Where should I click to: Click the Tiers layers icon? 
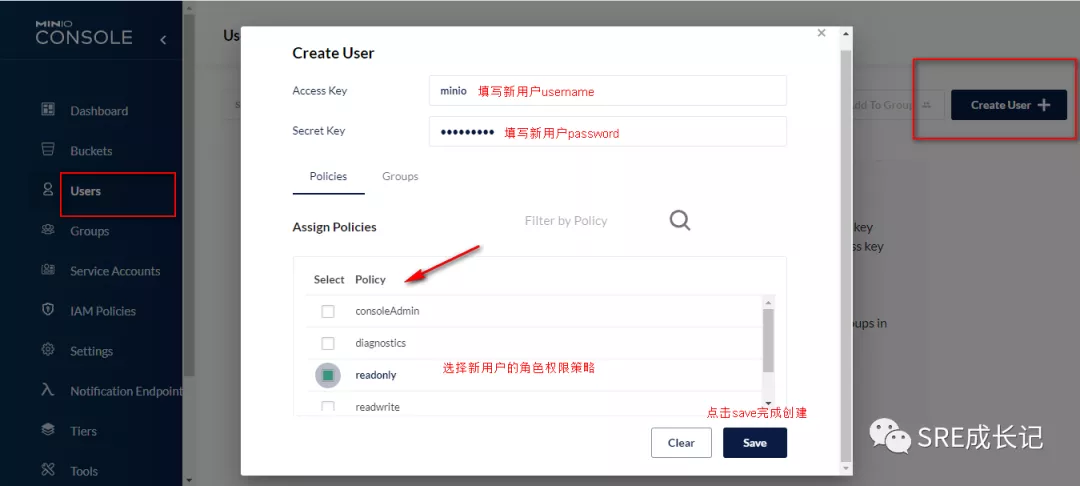click(48, 430)
